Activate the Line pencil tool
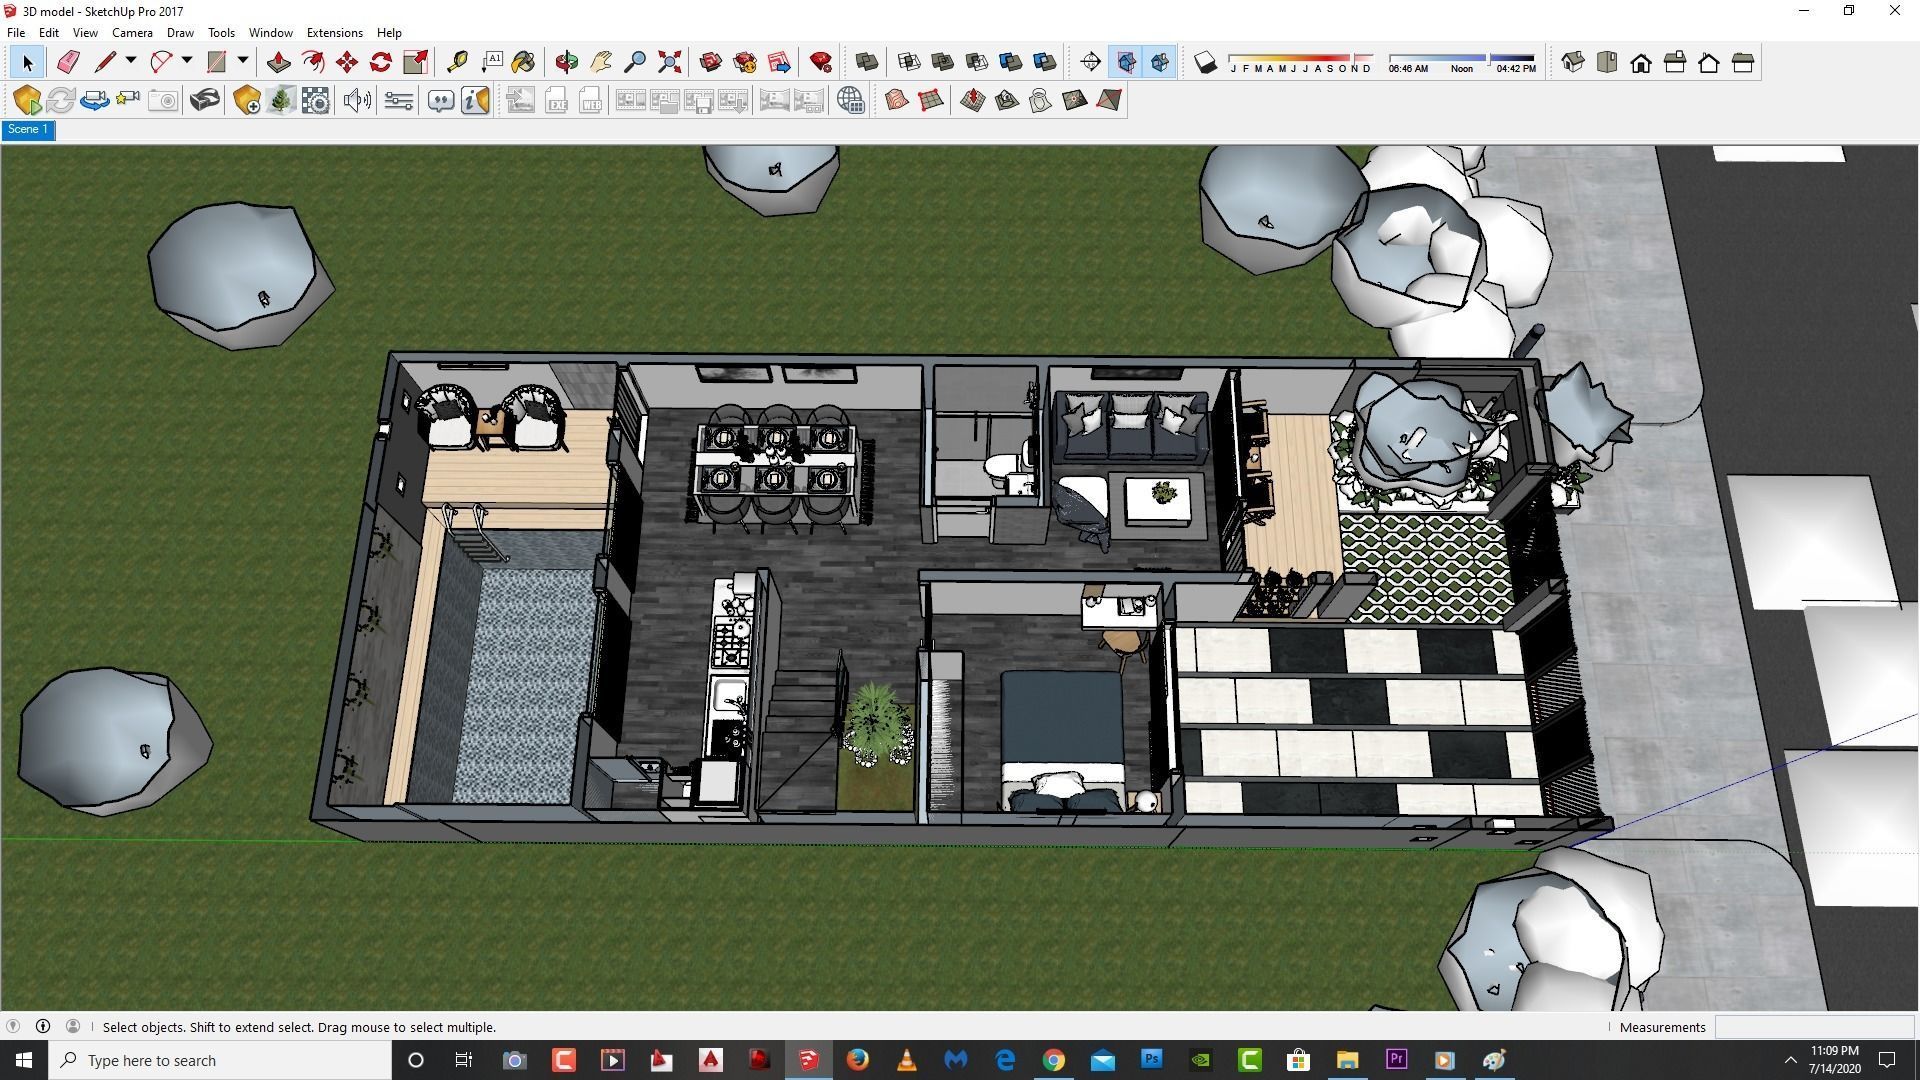 104,63
